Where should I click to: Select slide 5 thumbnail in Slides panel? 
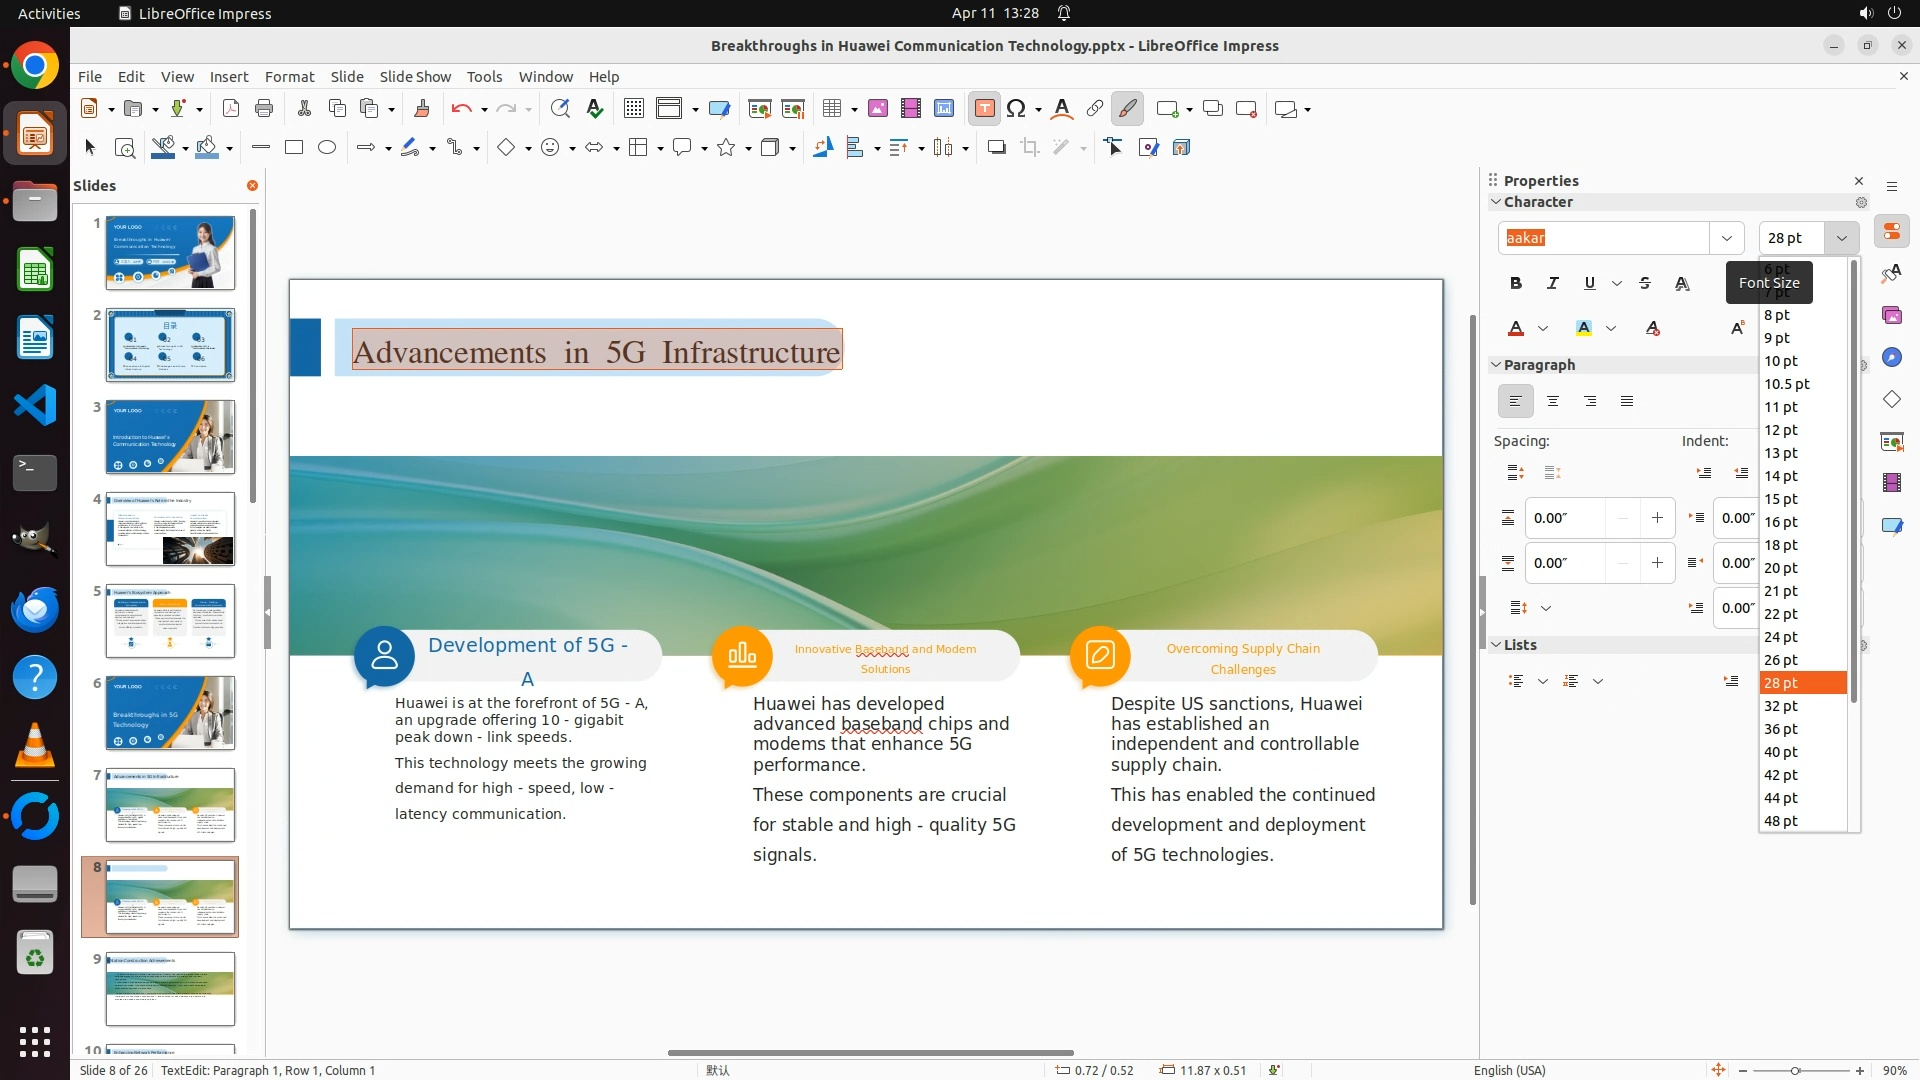click(x=170, y=621)
